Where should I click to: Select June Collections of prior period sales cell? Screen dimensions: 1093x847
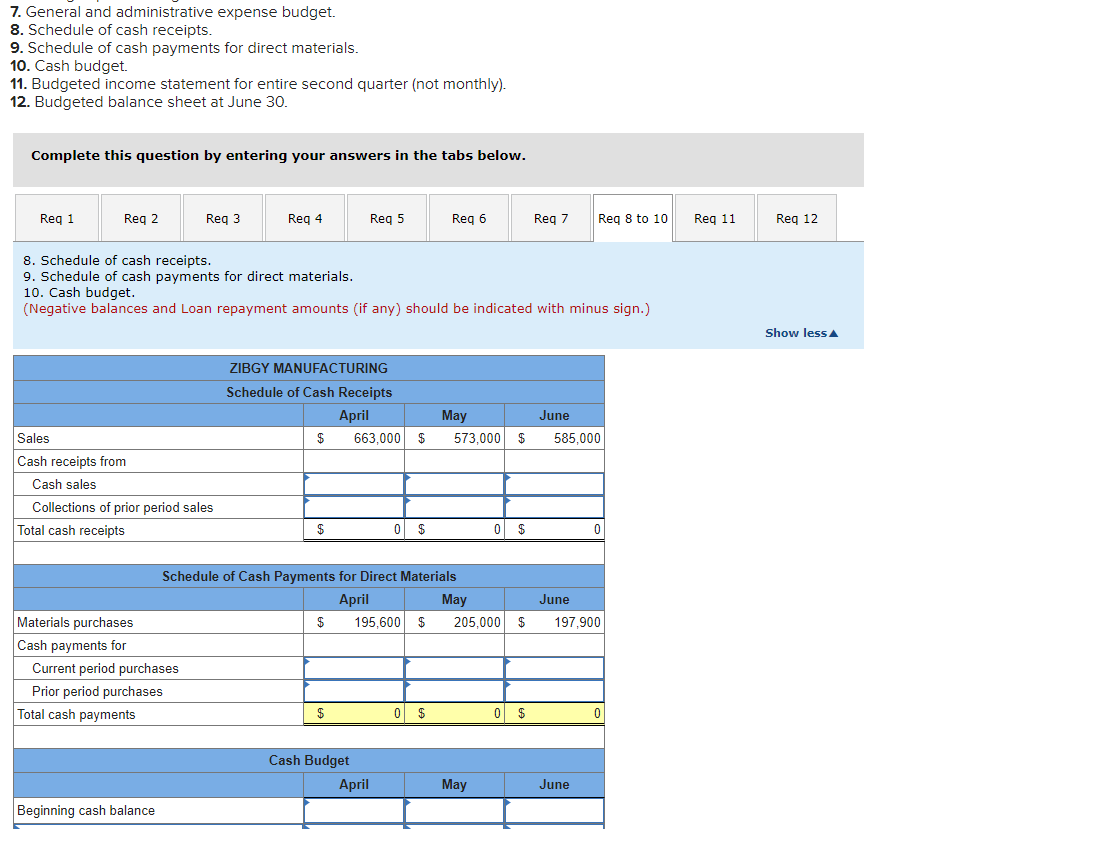pos(555,507)
